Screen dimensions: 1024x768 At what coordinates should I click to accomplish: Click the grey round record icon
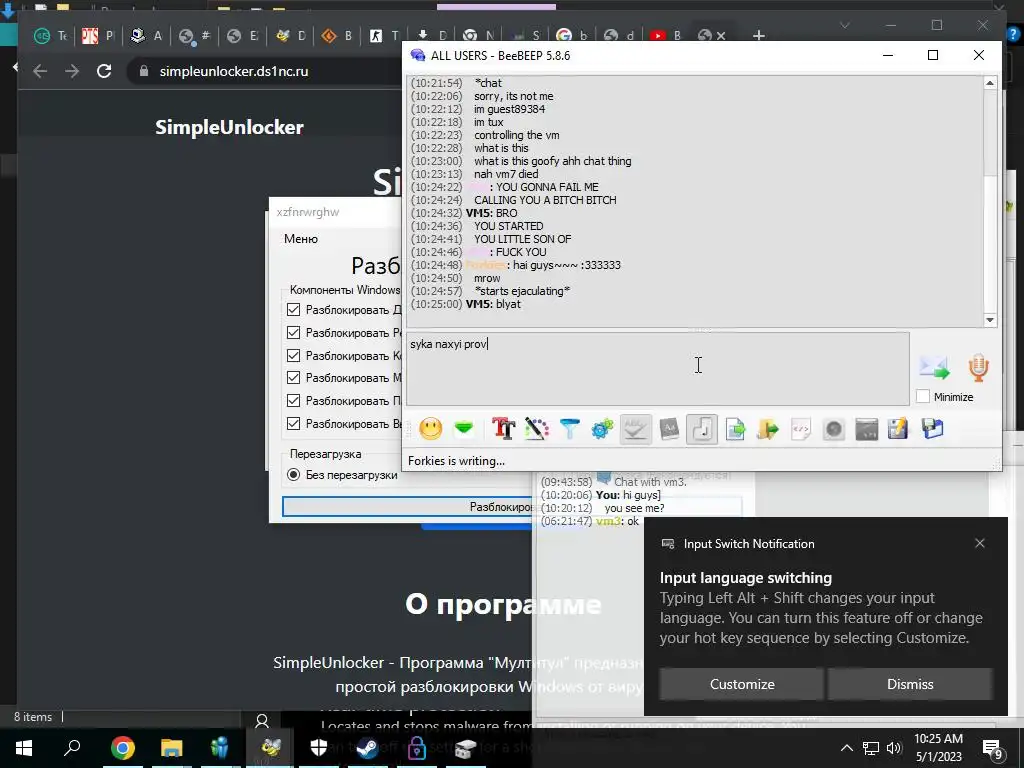point(834,429)
